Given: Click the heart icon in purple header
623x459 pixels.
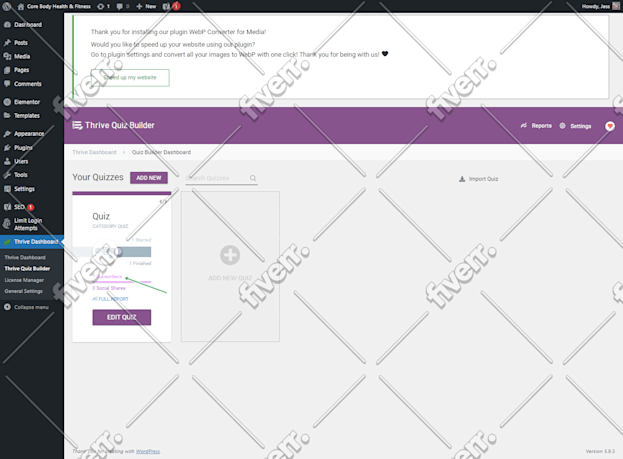Looking at the screenshot, I should [610, 126].
